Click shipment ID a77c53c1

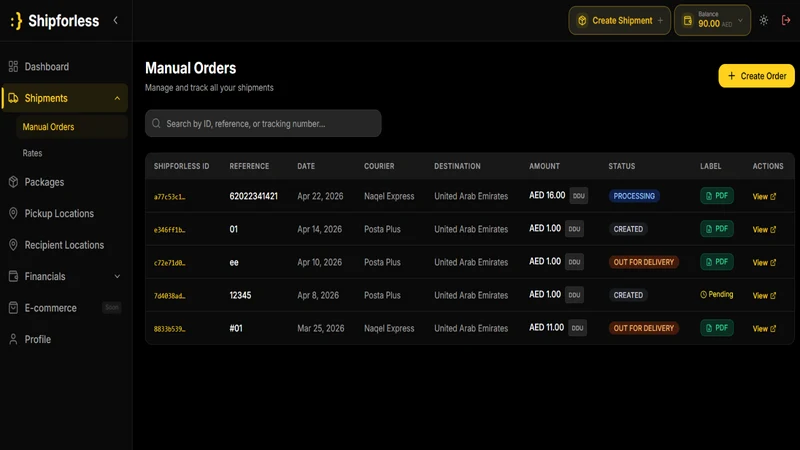pyautogui.click(x=169, y=197)
